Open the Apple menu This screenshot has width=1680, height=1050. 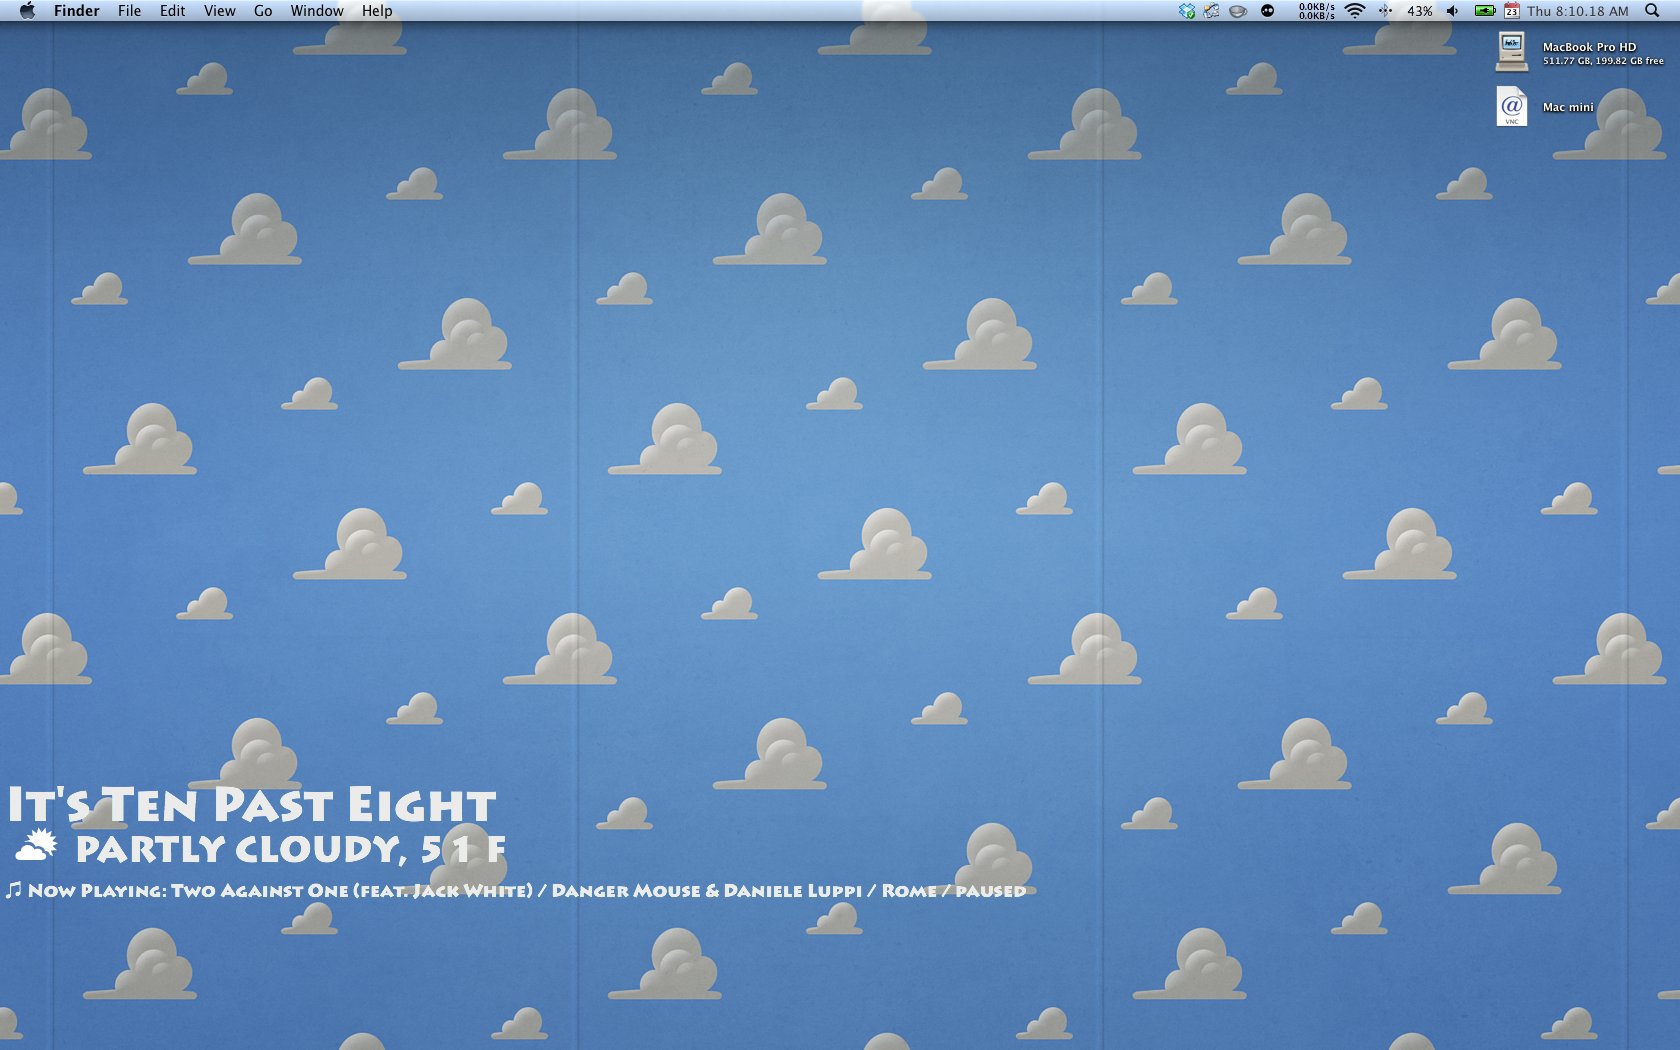[x=27, y=11]
